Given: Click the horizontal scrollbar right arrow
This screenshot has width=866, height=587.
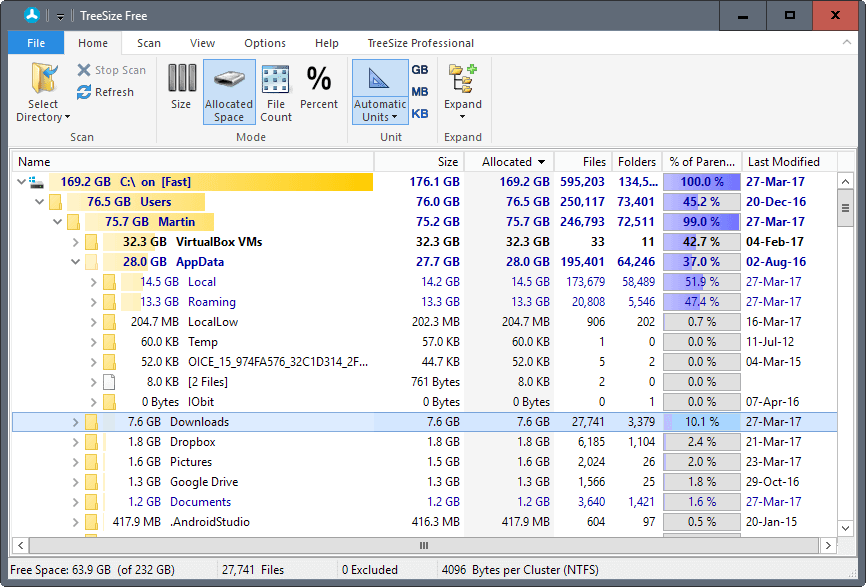Looking at the screenshot, I should click(828, 546).
